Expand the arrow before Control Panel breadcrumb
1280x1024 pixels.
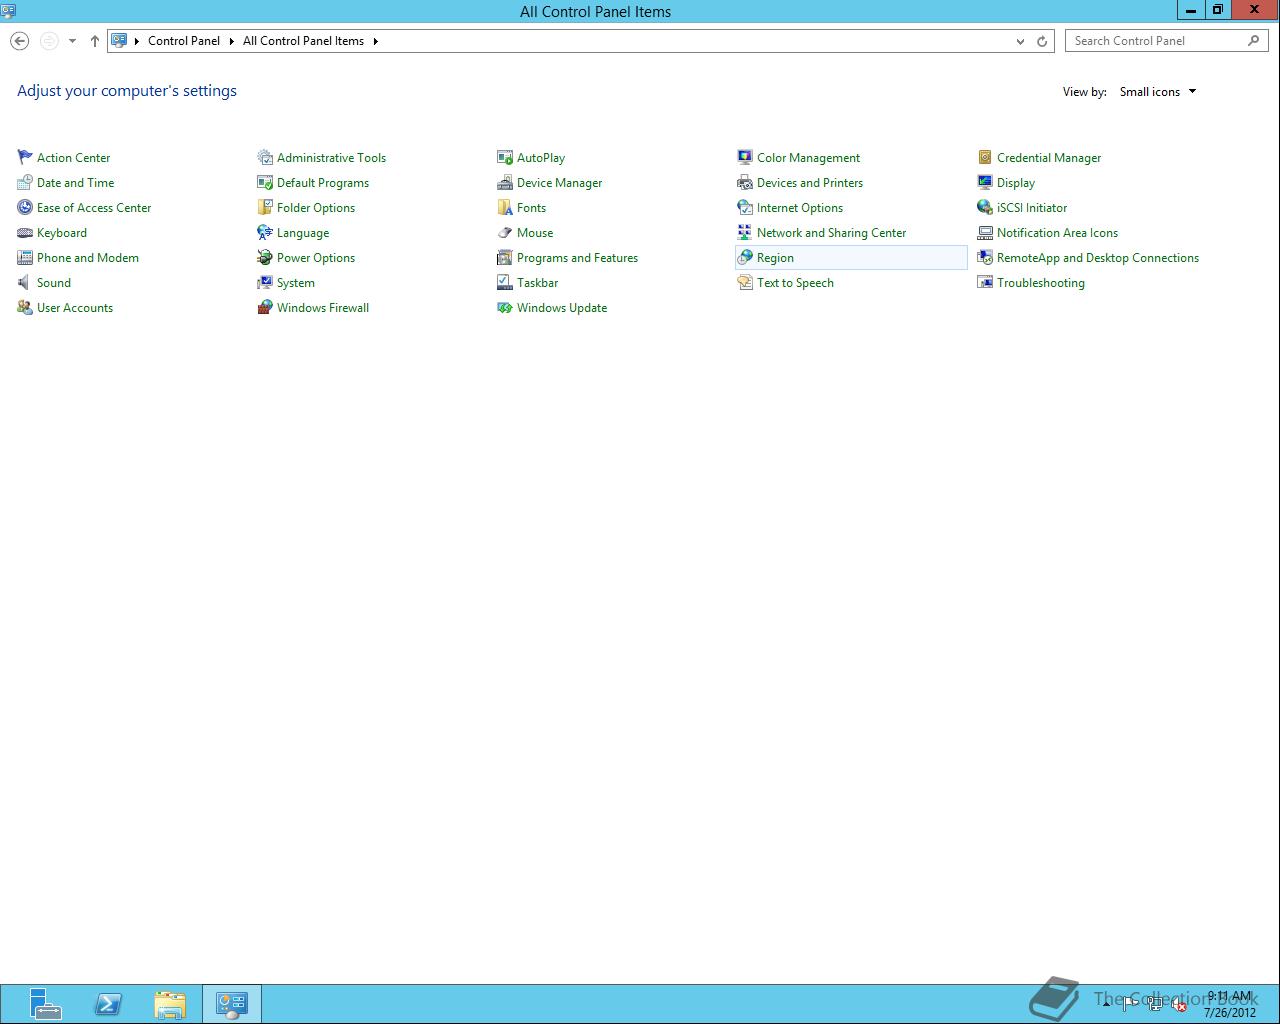137,41
